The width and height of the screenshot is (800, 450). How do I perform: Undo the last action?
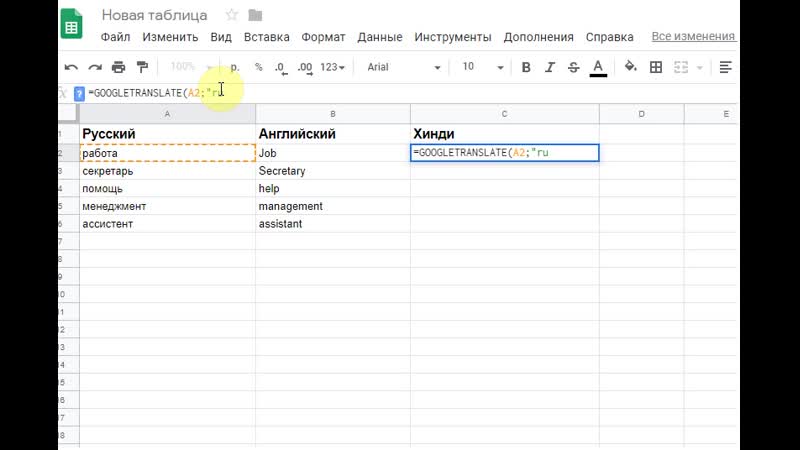[x=71, y=67]
